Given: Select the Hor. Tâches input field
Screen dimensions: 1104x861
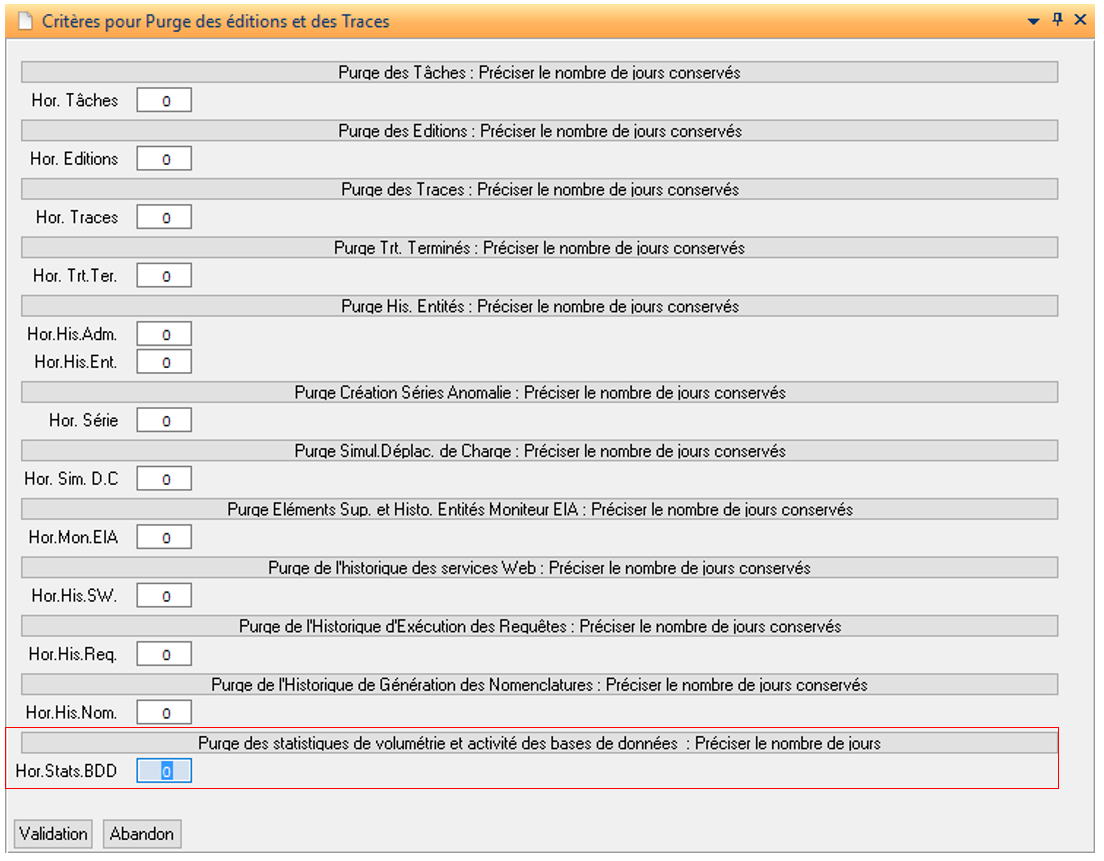Looking at the screenshot, I should (164, 101).
